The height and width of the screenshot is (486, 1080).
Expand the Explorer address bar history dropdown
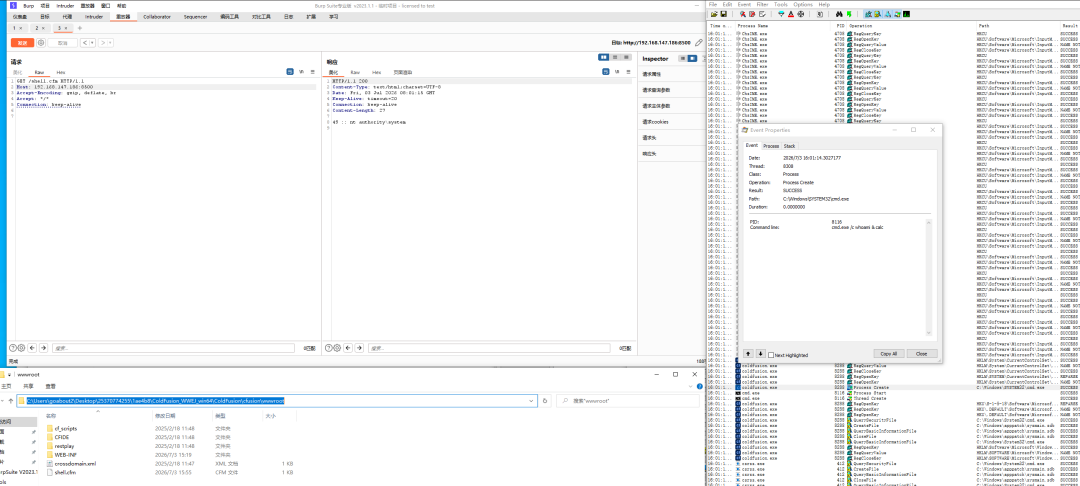(x=532, y=400)
